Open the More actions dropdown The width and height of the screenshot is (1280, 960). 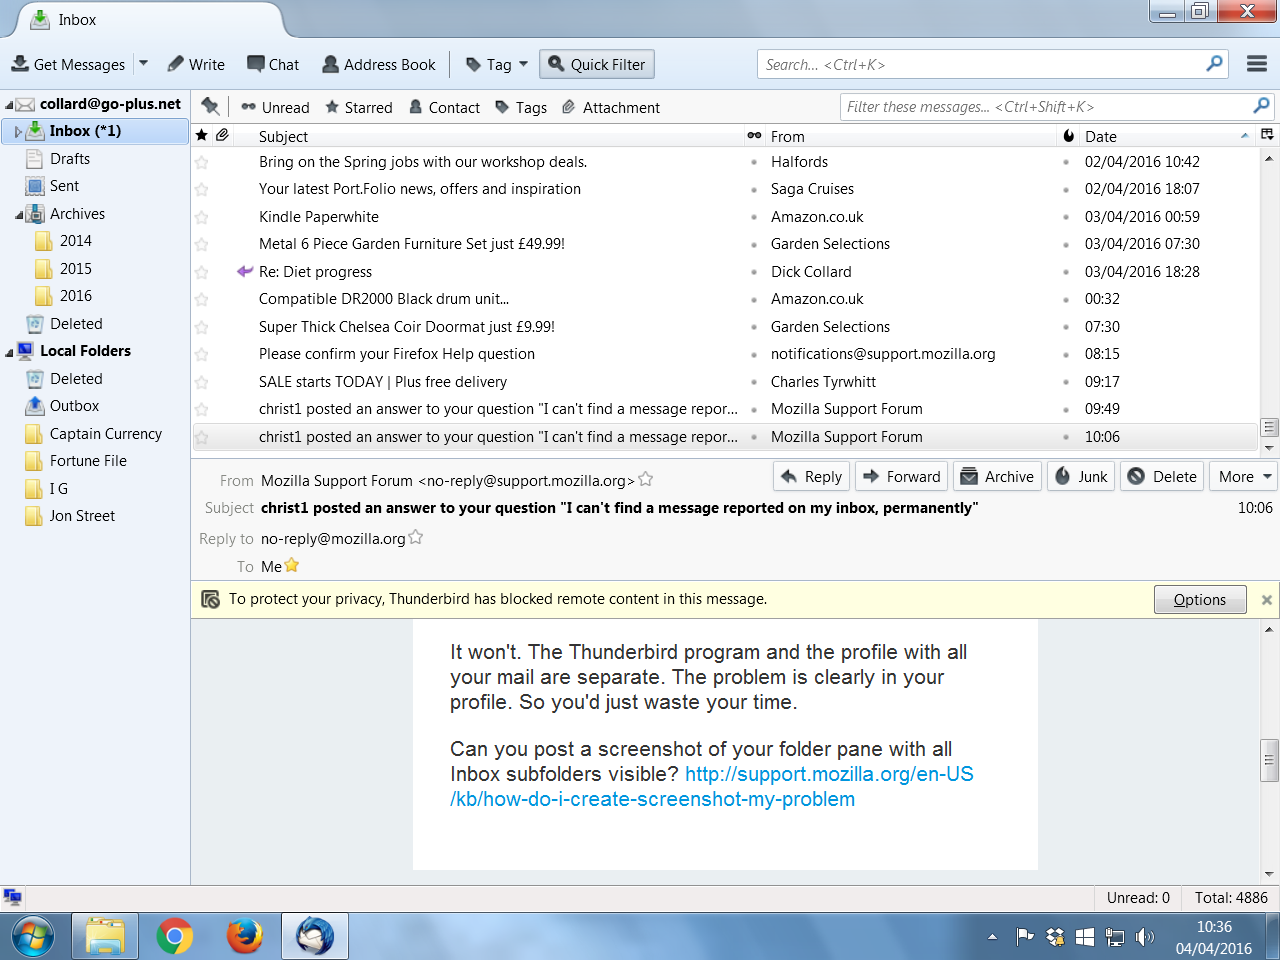point(1243,476)
